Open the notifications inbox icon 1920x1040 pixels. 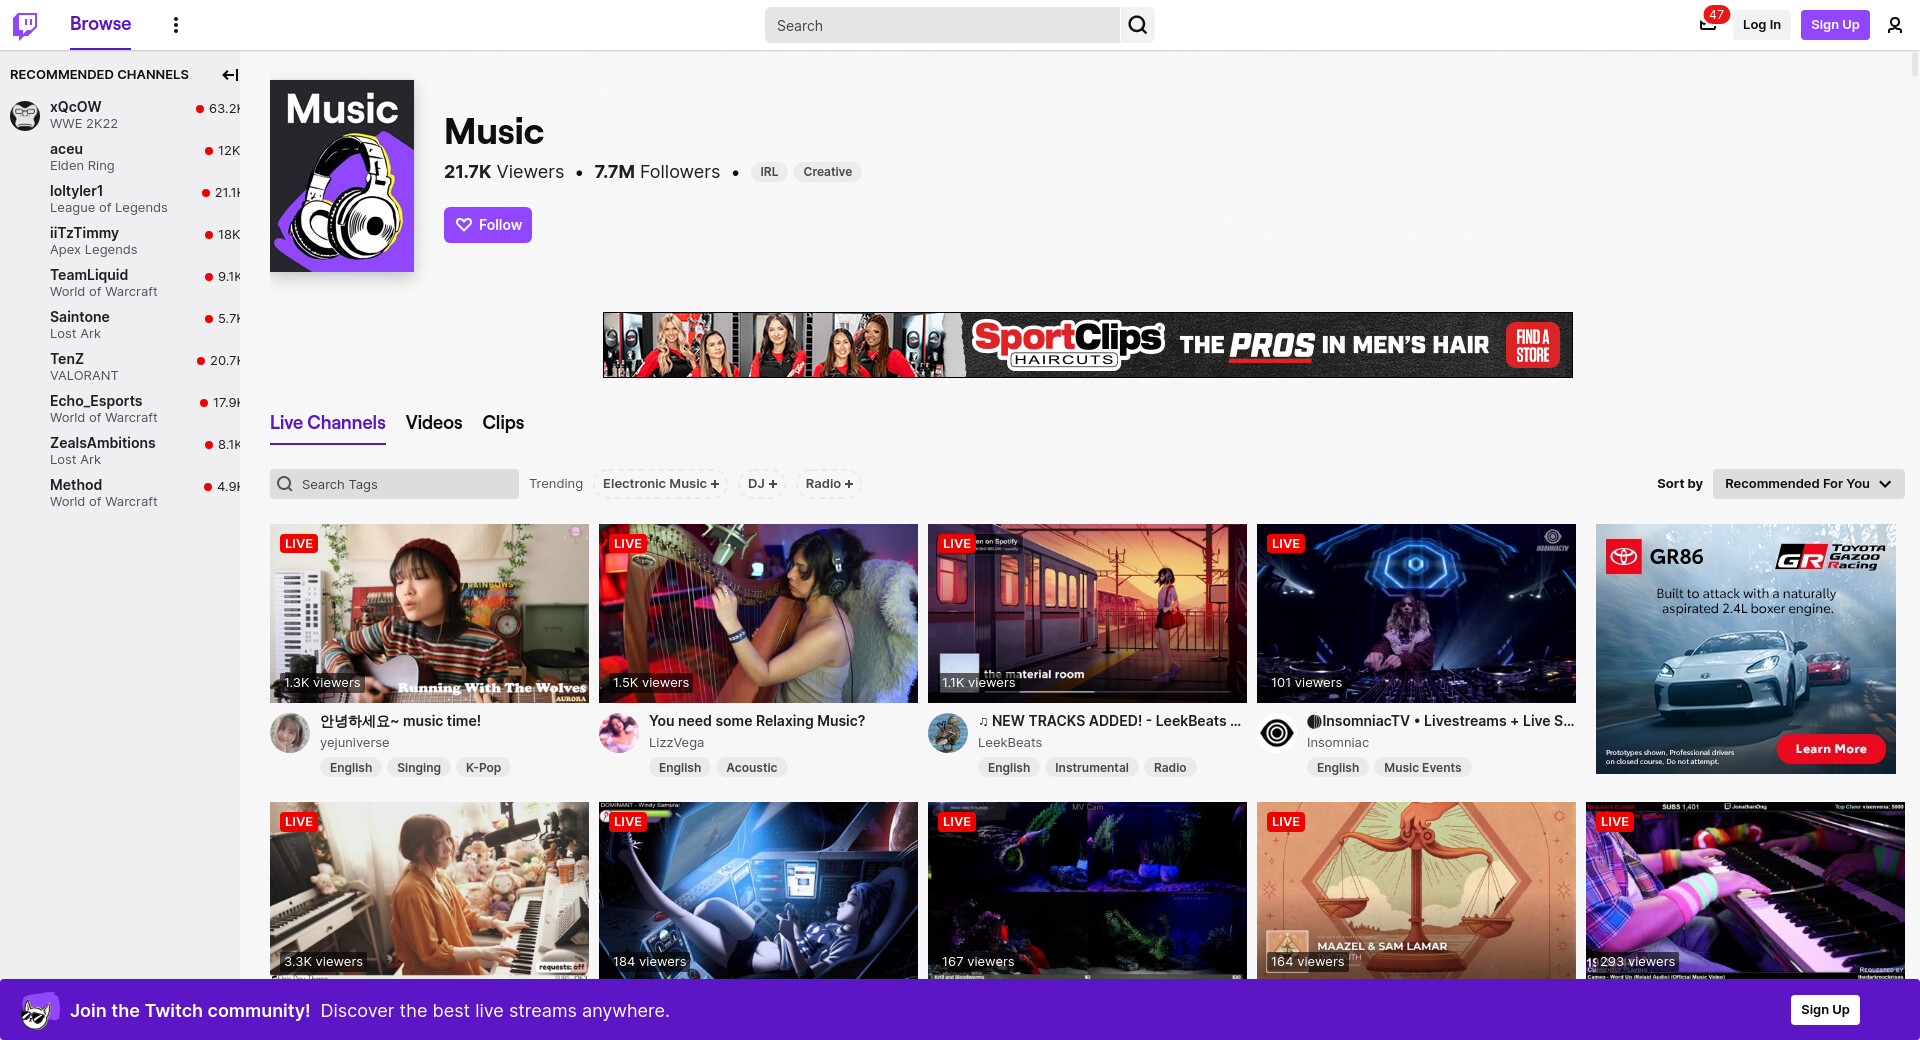click(1708, 25)
